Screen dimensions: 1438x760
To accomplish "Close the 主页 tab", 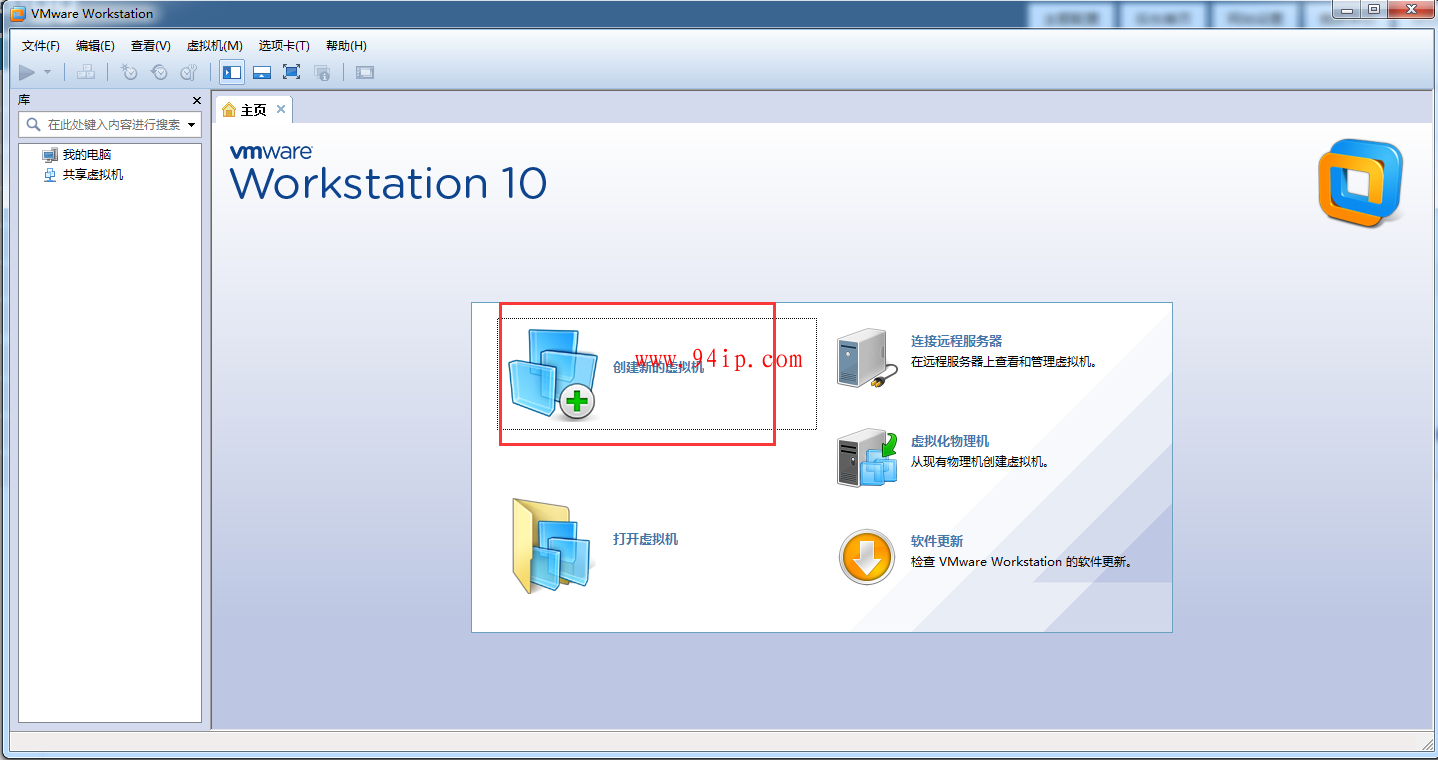I will point(281,110).
